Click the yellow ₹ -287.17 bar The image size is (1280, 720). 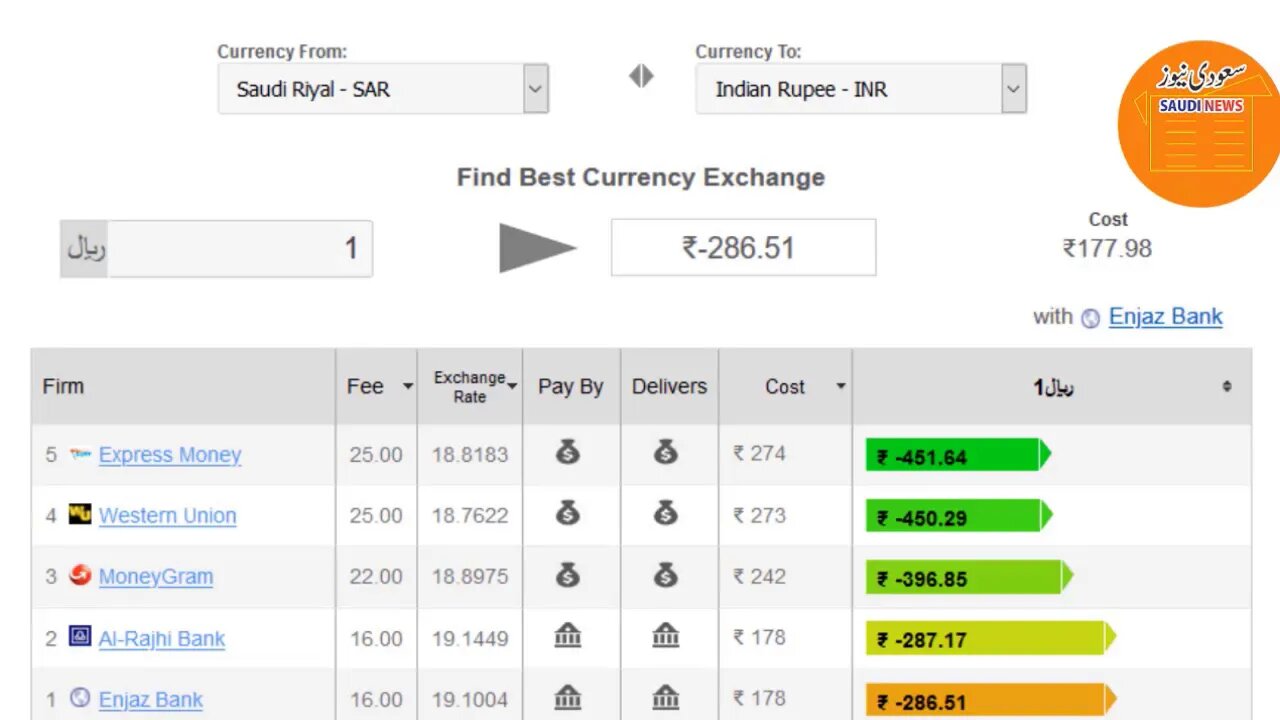pyautogui.click(x=991, y=638)
